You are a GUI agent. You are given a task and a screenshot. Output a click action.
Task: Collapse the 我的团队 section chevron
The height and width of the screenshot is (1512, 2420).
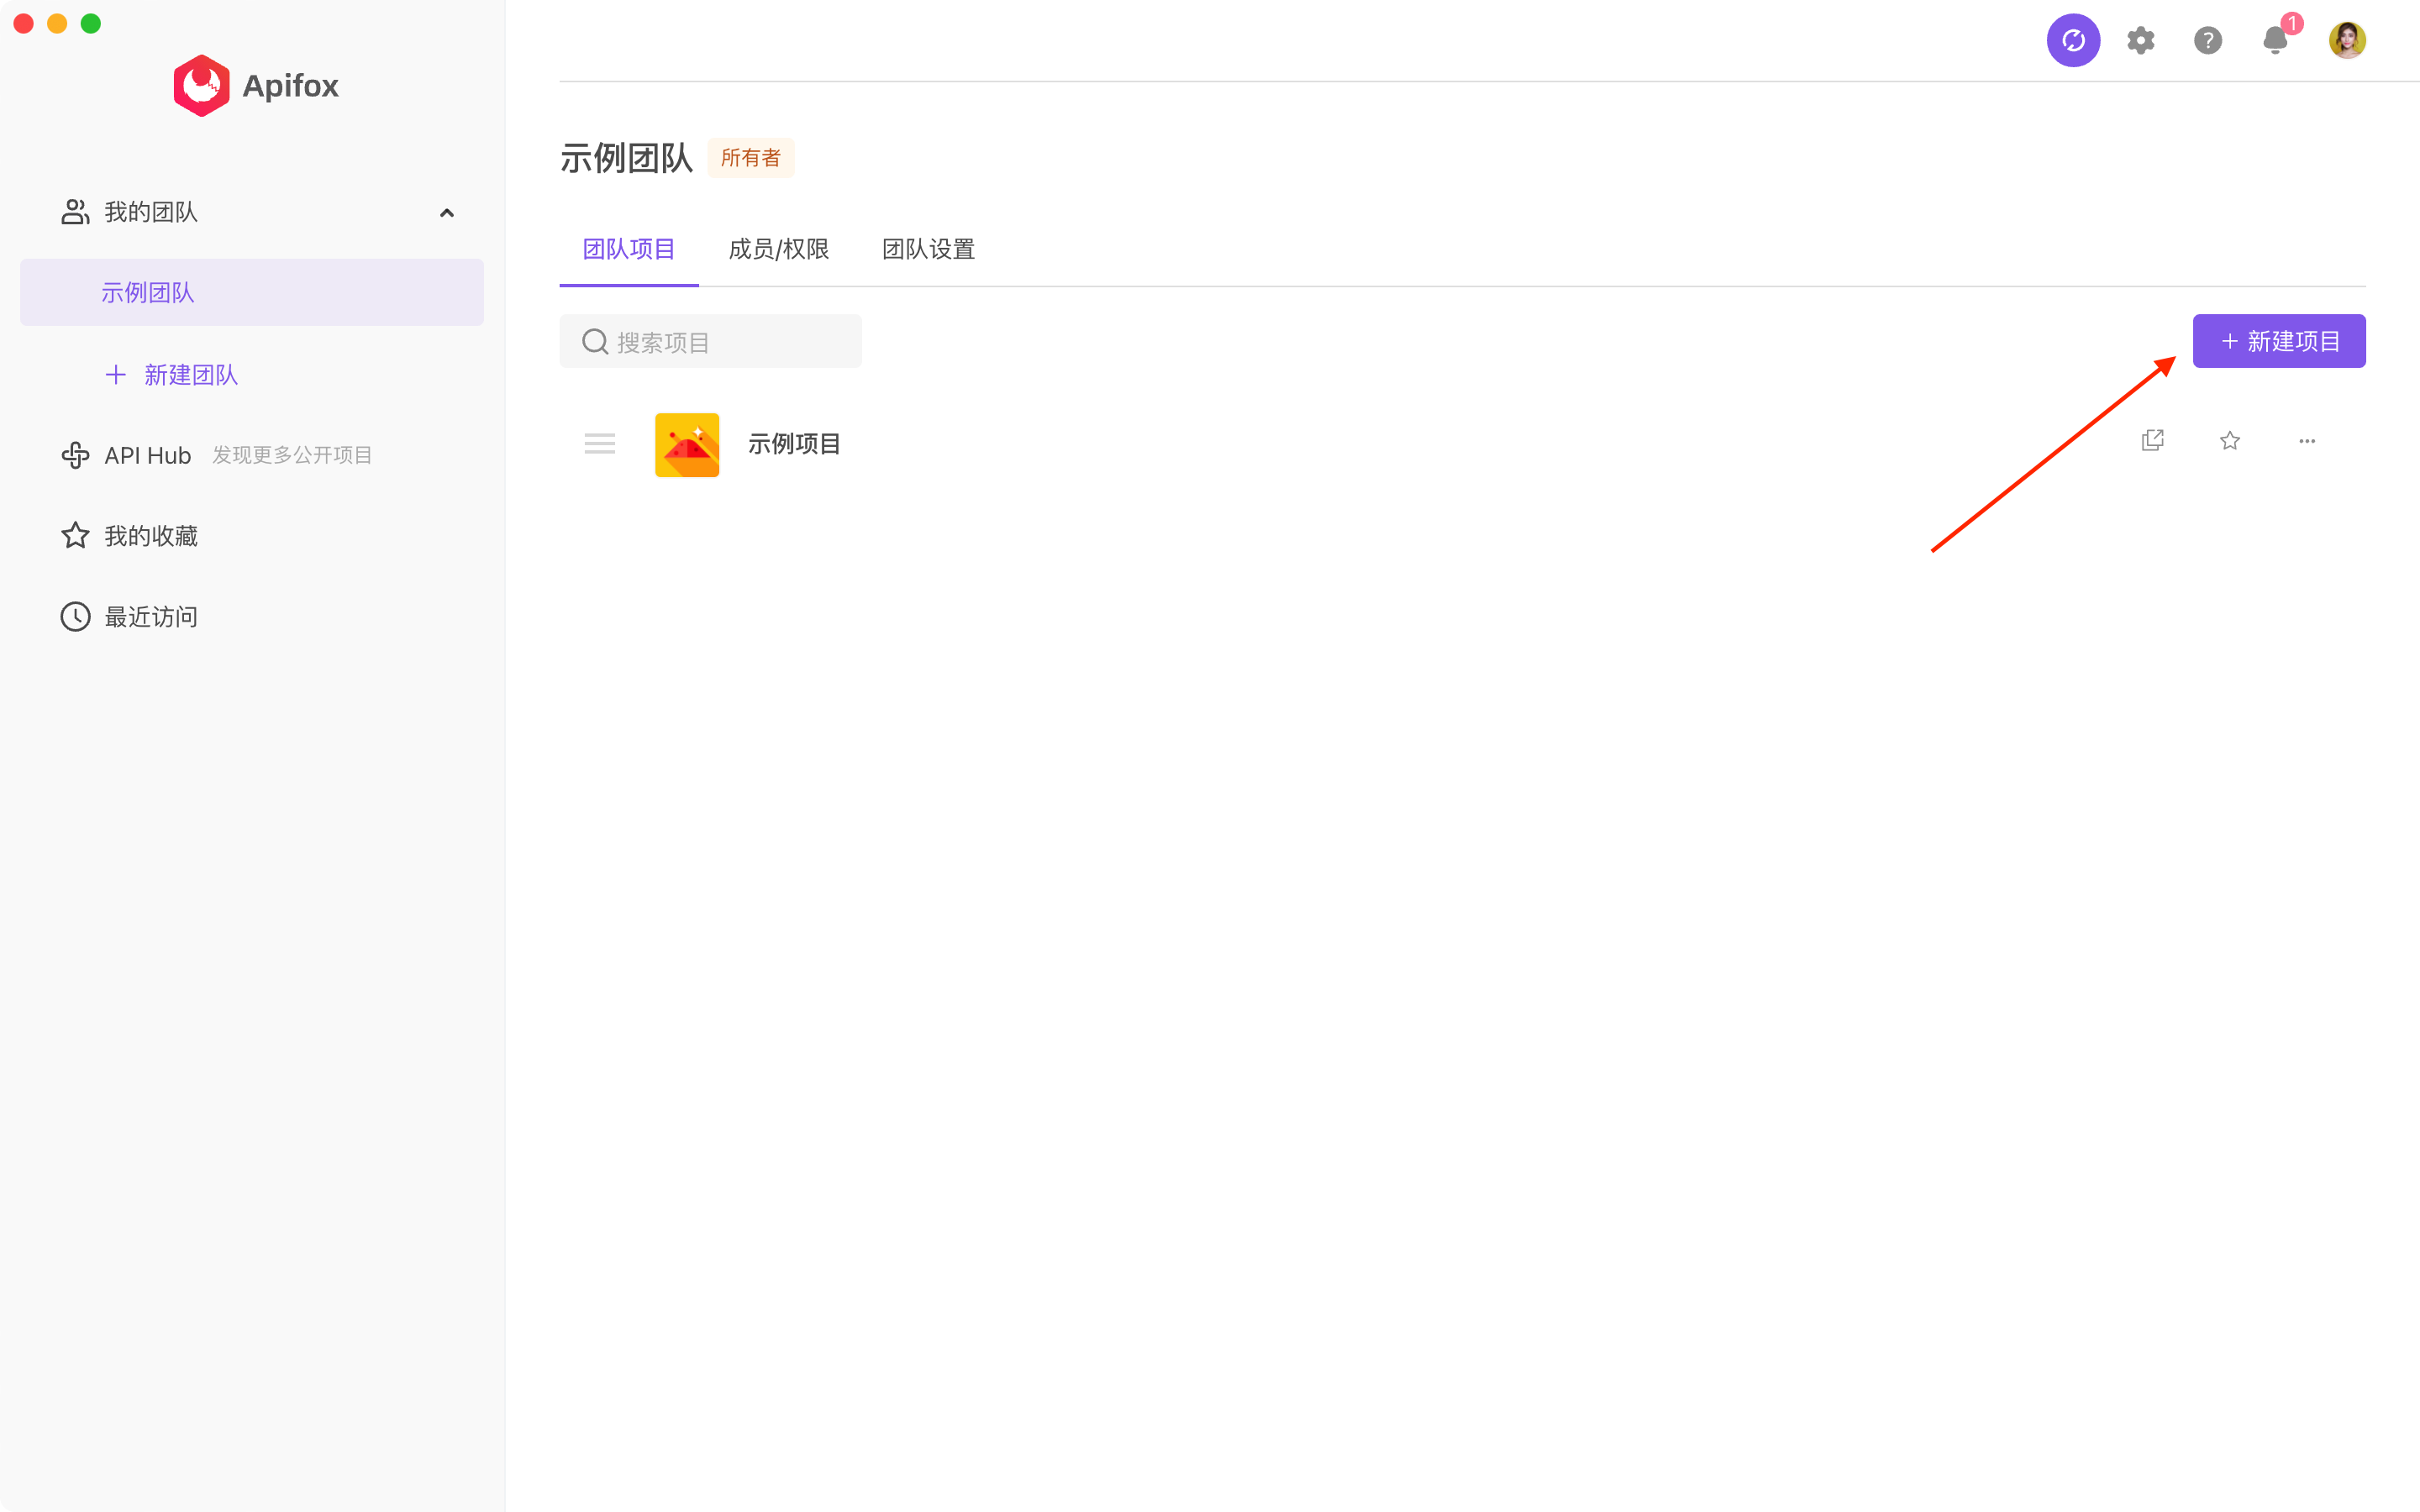(x=447, y=213)
